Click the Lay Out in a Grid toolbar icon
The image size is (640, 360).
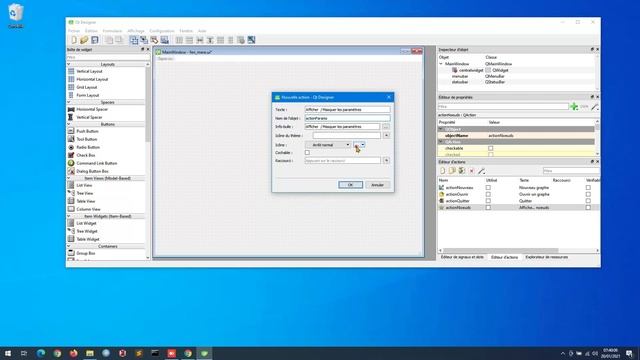click(x=220, y=40)
